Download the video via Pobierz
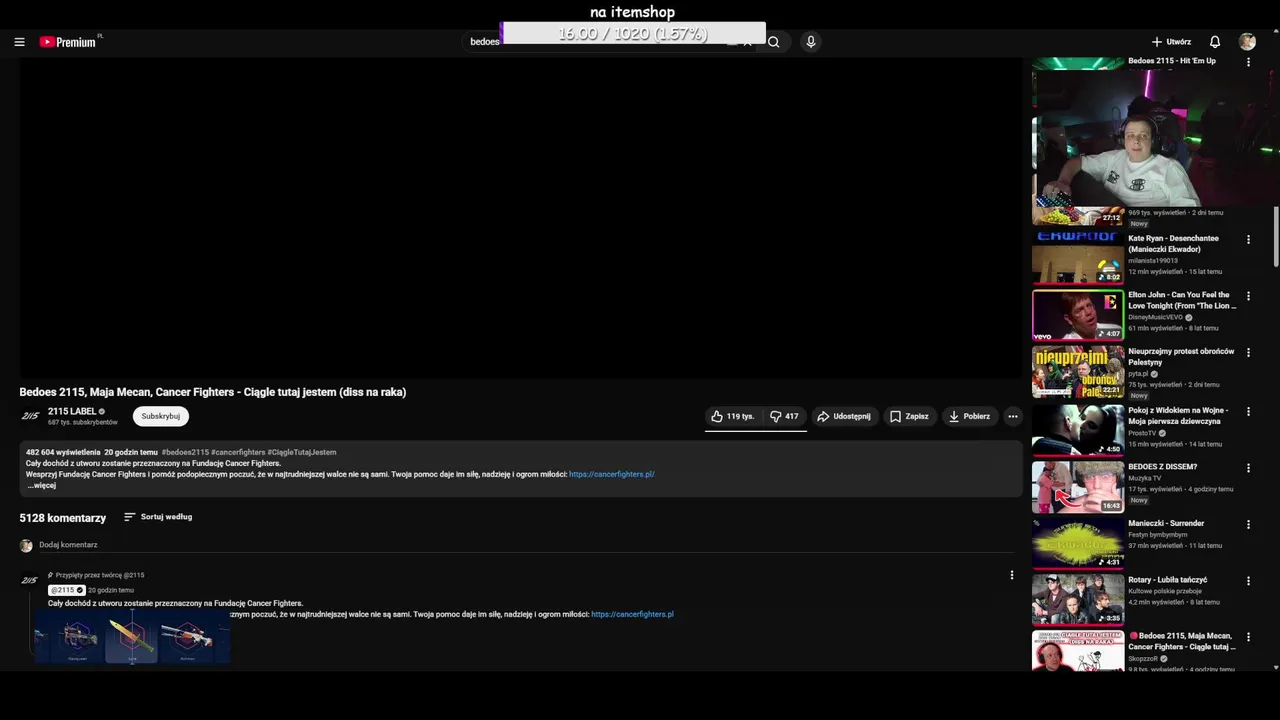The width and height of the screenshot is (1280, 720). [969, 416]
